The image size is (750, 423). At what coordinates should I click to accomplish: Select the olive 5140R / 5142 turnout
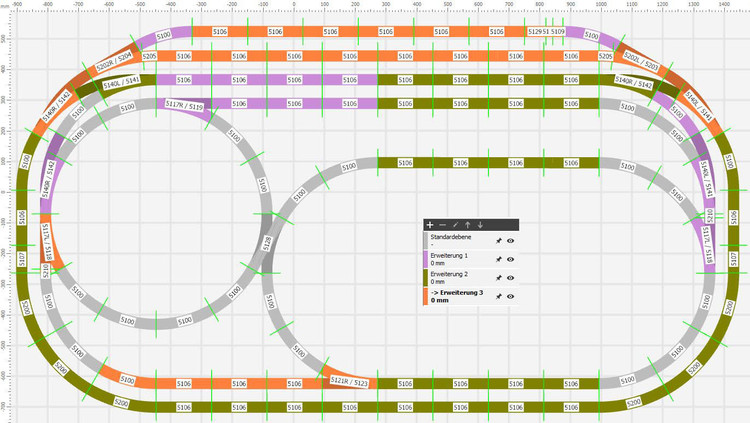point(633,82)
